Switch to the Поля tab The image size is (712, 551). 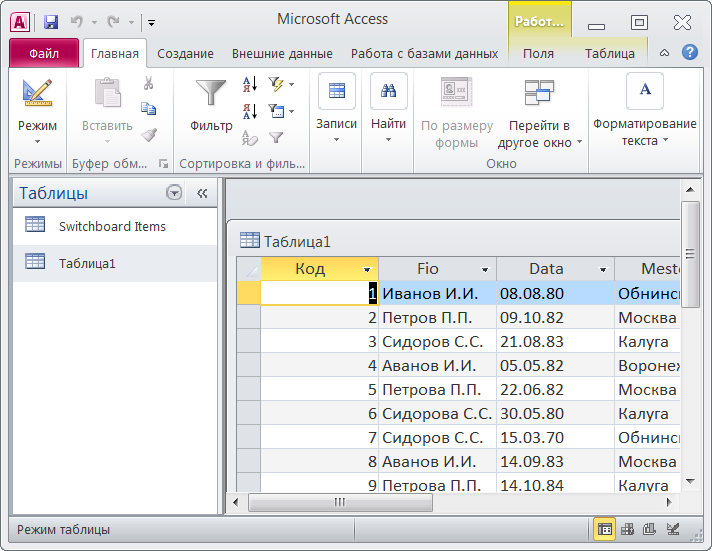pyautogui.click(x=539, y=54)
